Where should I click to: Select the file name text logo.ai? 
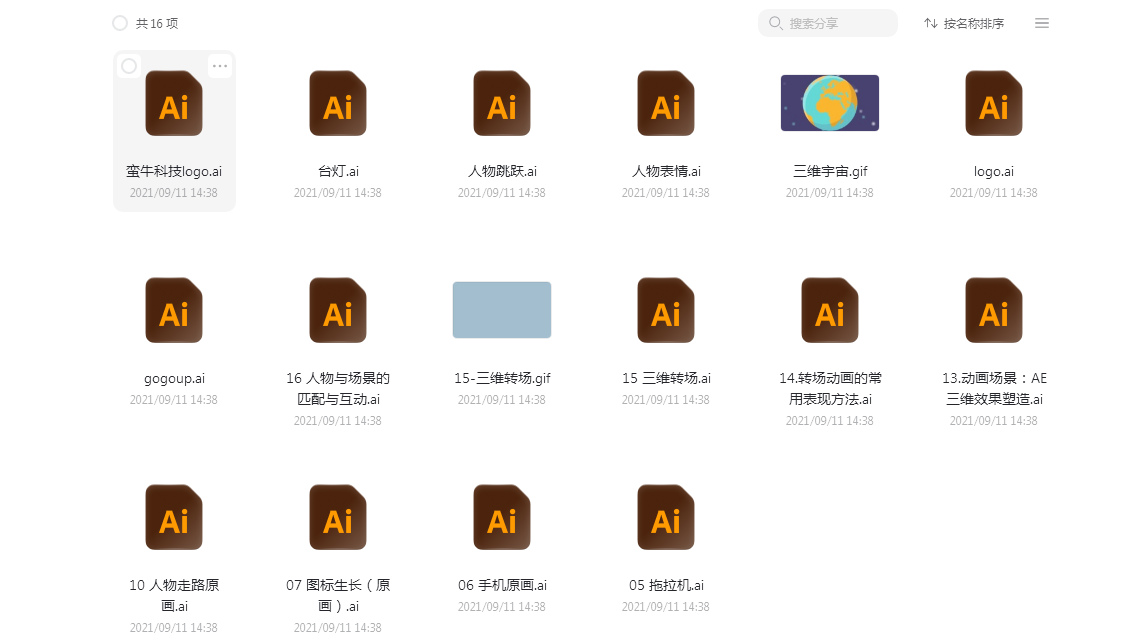[994, 171]
